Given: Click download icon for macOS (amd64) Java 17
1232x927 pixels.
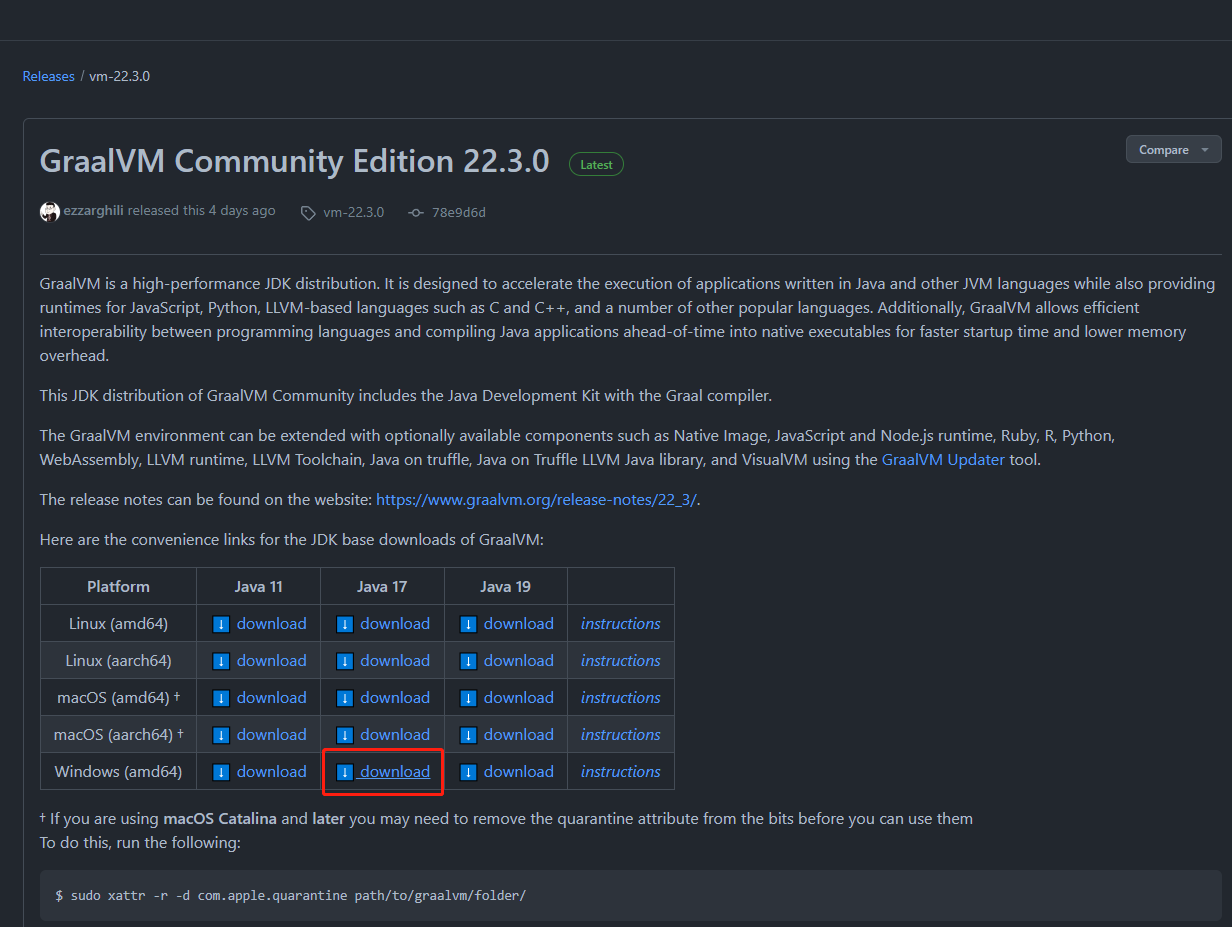Looking at the screenshot, I should (345, 698).
